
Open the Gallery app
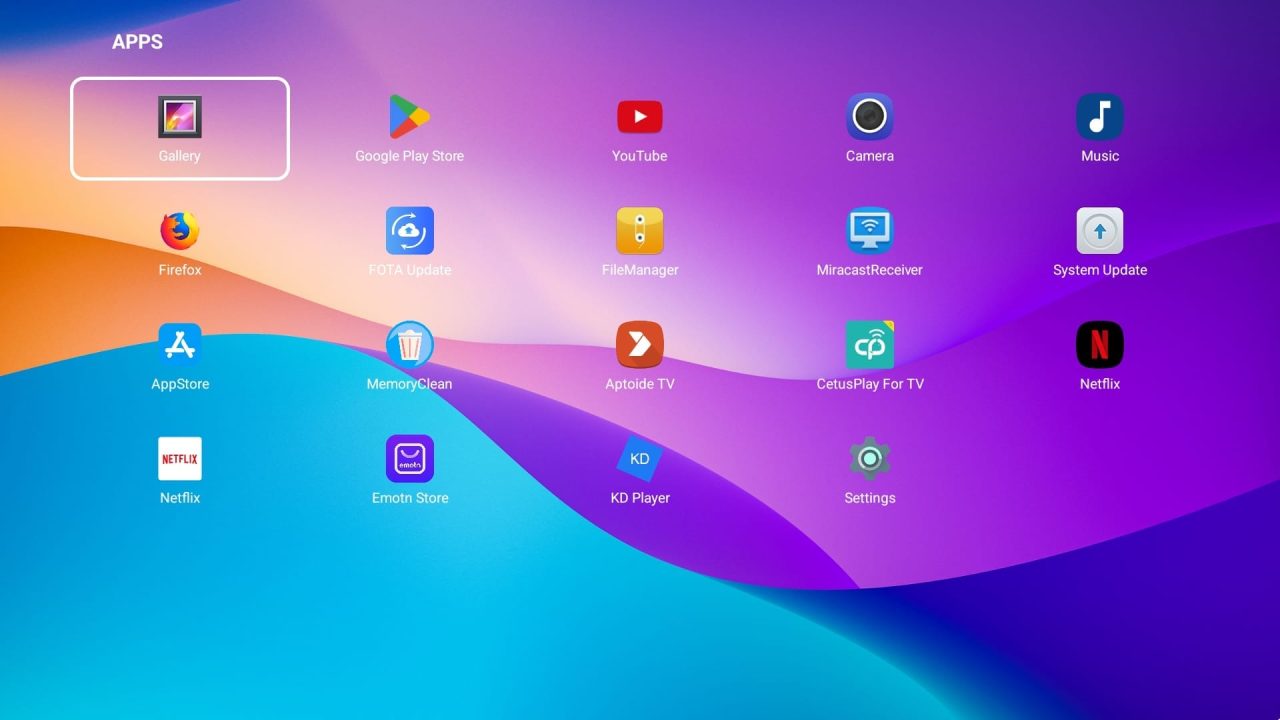click(180, 118)
